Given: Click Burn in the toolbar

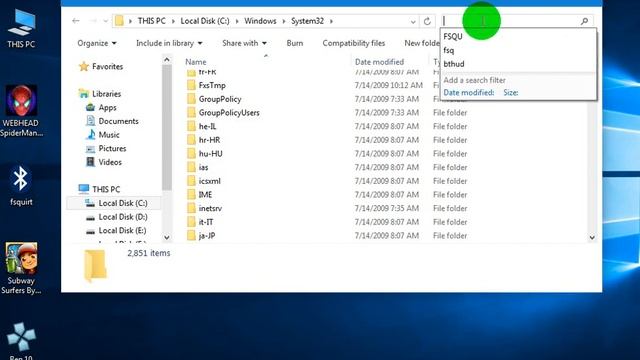Looking at the screenshot, I should click(295, 43).
